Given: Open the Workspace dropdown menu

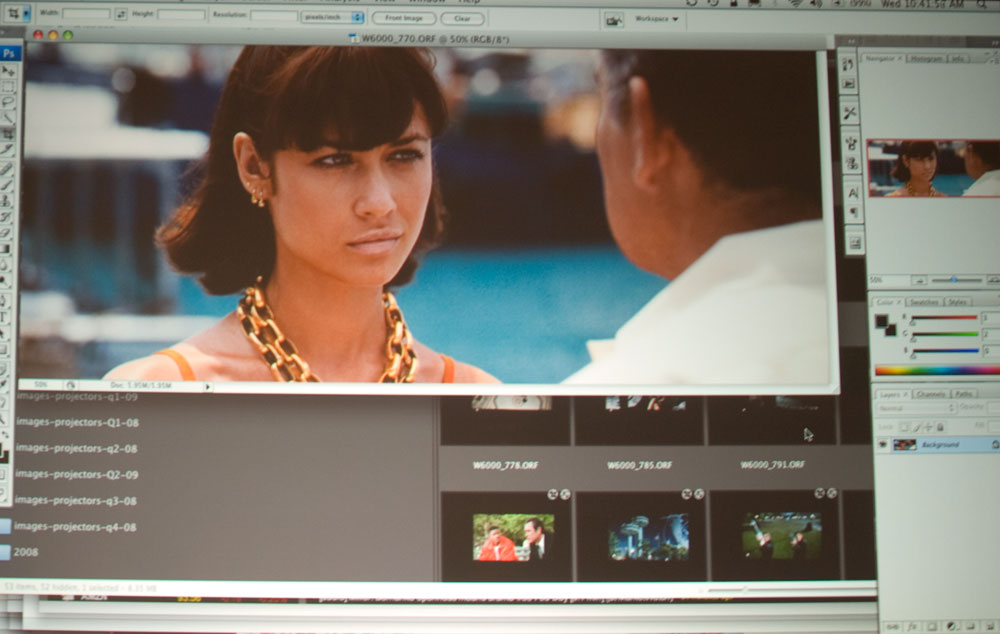Looking at the screenshot, I should click(x=656, y=19).
